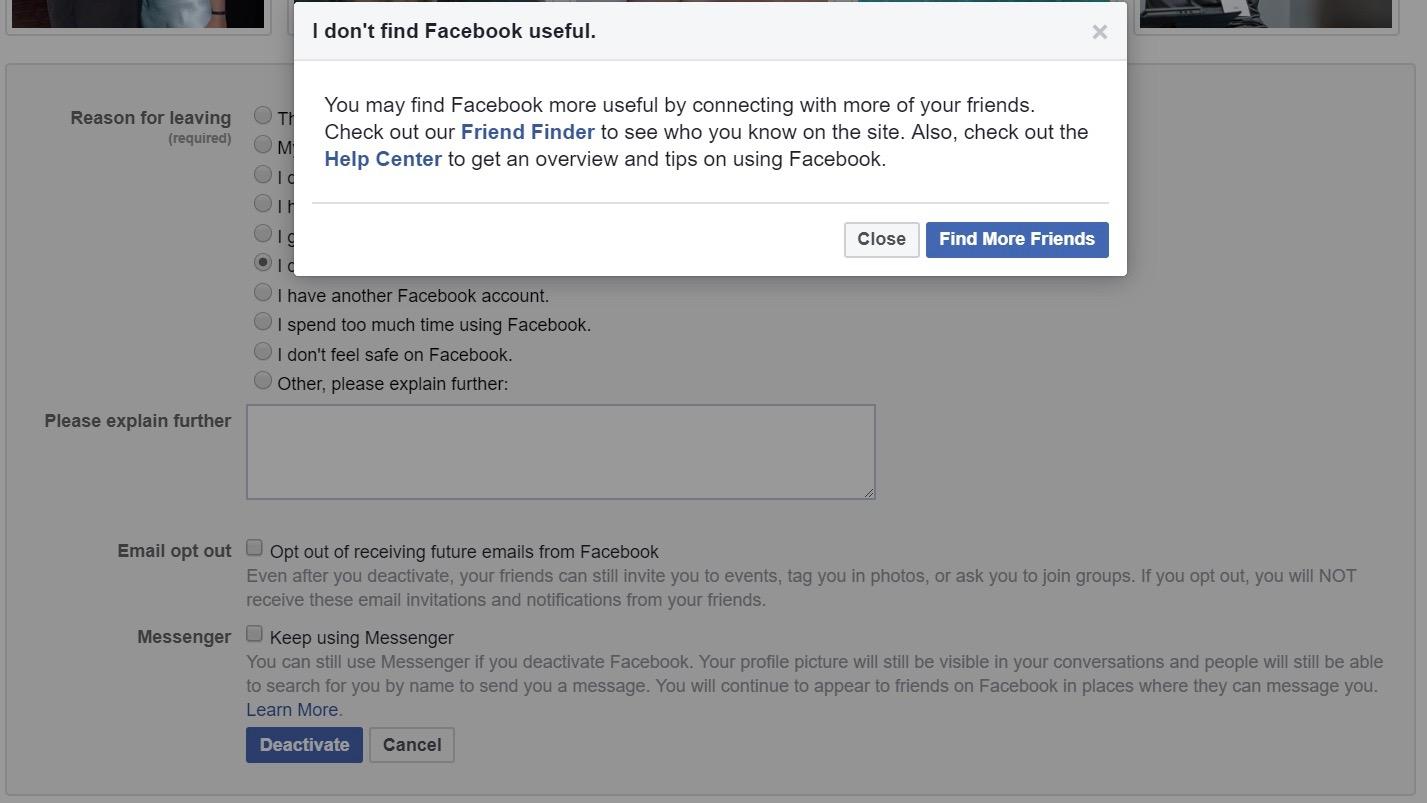Pick "Other, please explain further" radio
Viewport: 1427px width, 803px height.
pos(263,381)
